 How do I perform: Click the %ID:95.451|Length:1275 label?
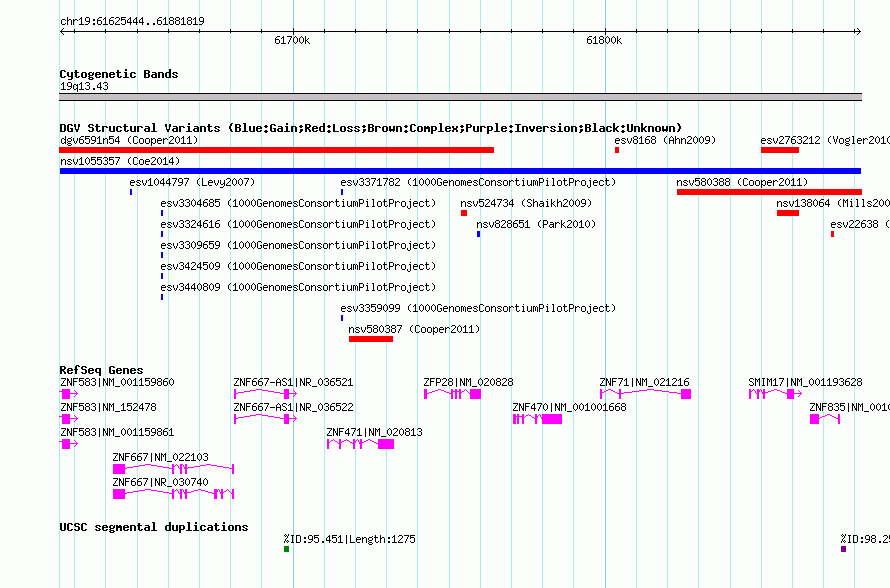pyautogui.click(x=350, y=539)
